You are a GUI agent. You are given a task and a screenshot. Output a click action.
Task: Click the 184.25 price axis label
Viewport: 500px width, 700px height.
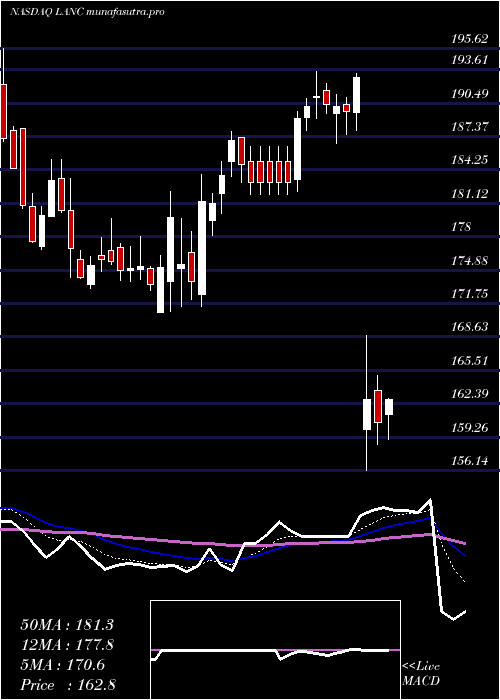point(469,160)
